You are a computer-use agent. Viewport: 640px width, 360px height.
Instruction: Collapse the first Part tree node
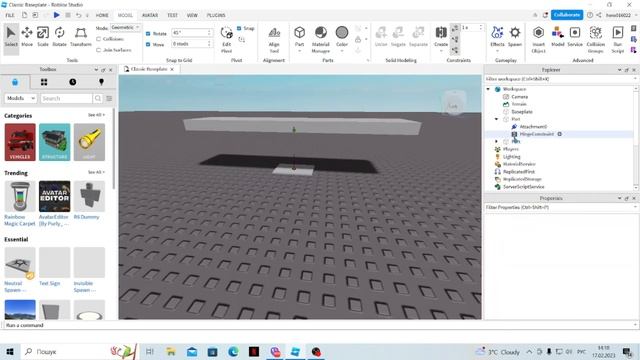(496, 119)
